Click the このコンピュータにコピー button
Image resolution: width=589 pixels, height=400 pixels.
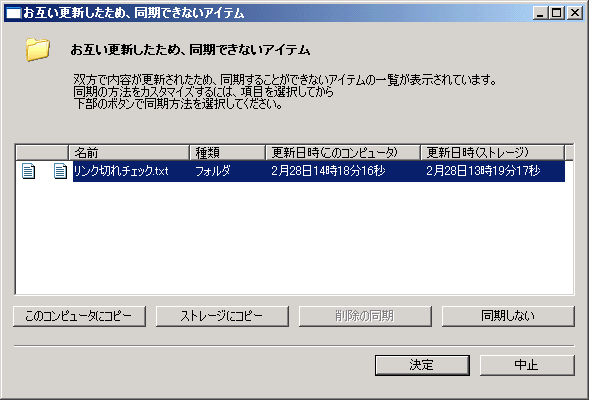pyautogui.click(x=79, y=316)
